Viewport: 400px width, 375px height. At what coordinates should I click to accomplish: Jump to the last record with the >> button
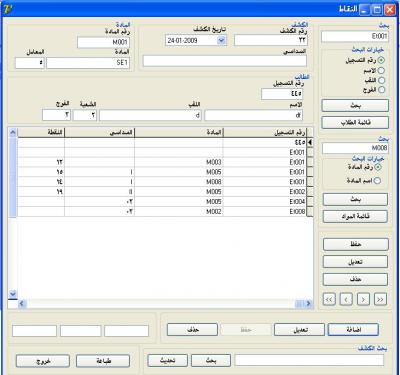[380, 299]
